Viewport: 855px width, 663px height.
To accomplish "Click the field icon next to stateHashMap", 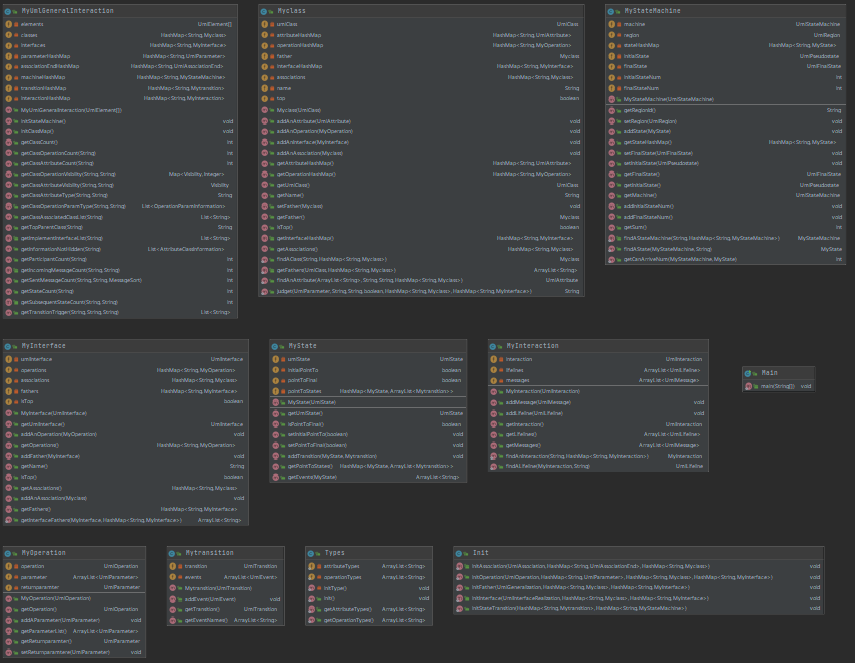I will pyautogui.click(x=612, y=45).
